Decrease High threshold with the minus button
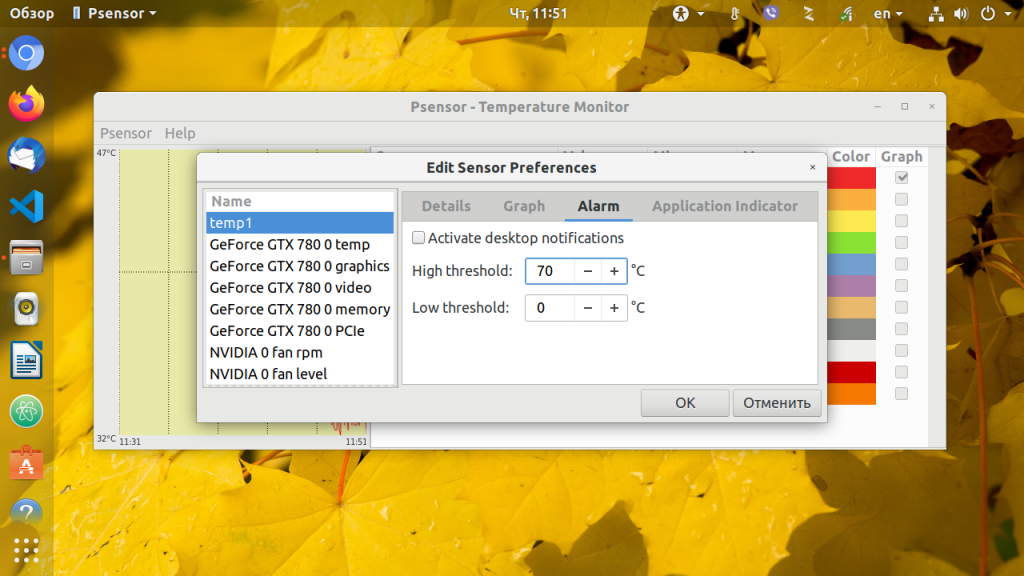1024x576 pixels. pyautogui.click(x=588, y=271)
